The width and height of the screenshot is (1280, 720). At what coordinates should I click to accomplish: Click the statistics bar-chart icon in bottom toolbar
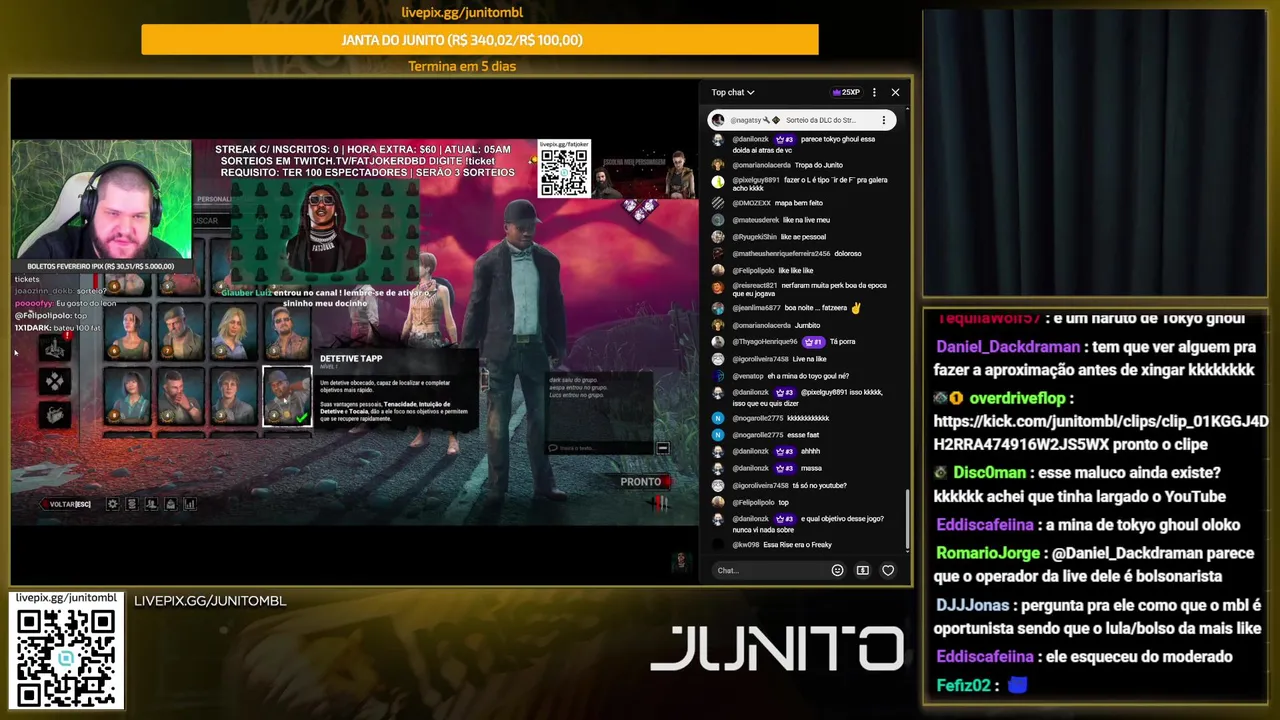point(189,504)
